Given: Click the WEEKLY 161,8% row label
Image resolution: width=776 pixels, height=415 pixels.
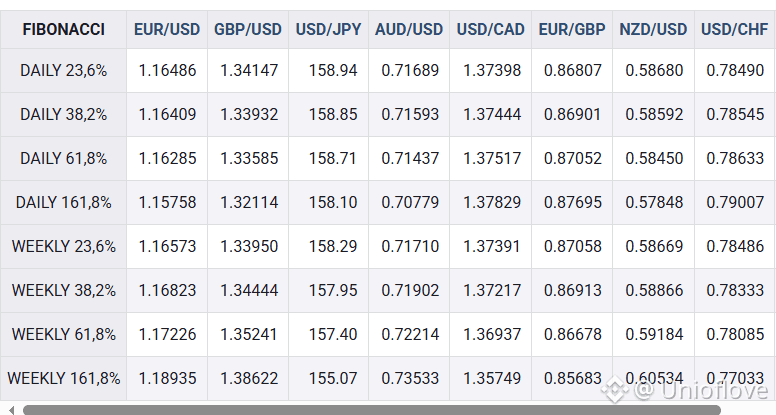Looking at the screenshot, I should (63, 378).
